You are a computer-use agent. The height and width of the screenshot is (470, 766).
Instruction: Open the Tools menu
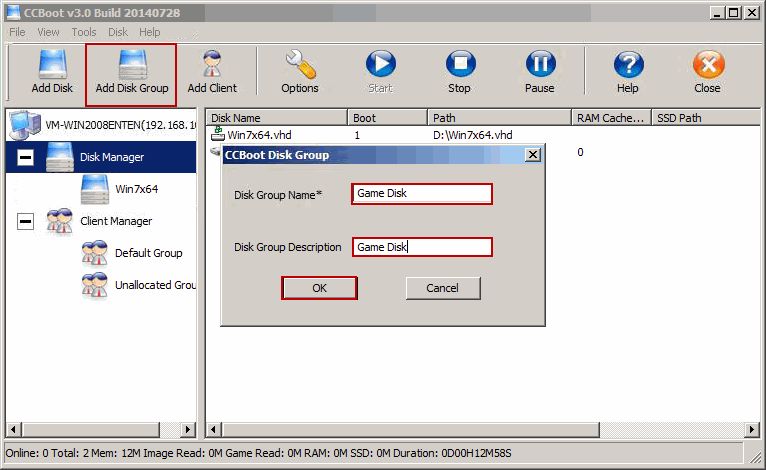click(x=84, y=32)
